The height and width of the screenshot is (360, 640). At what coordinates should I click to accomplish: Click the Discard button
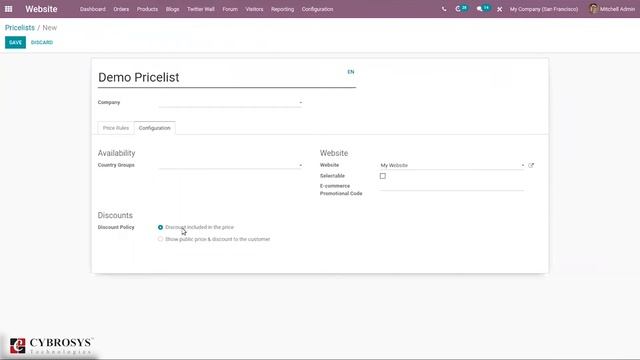[42, 42]
